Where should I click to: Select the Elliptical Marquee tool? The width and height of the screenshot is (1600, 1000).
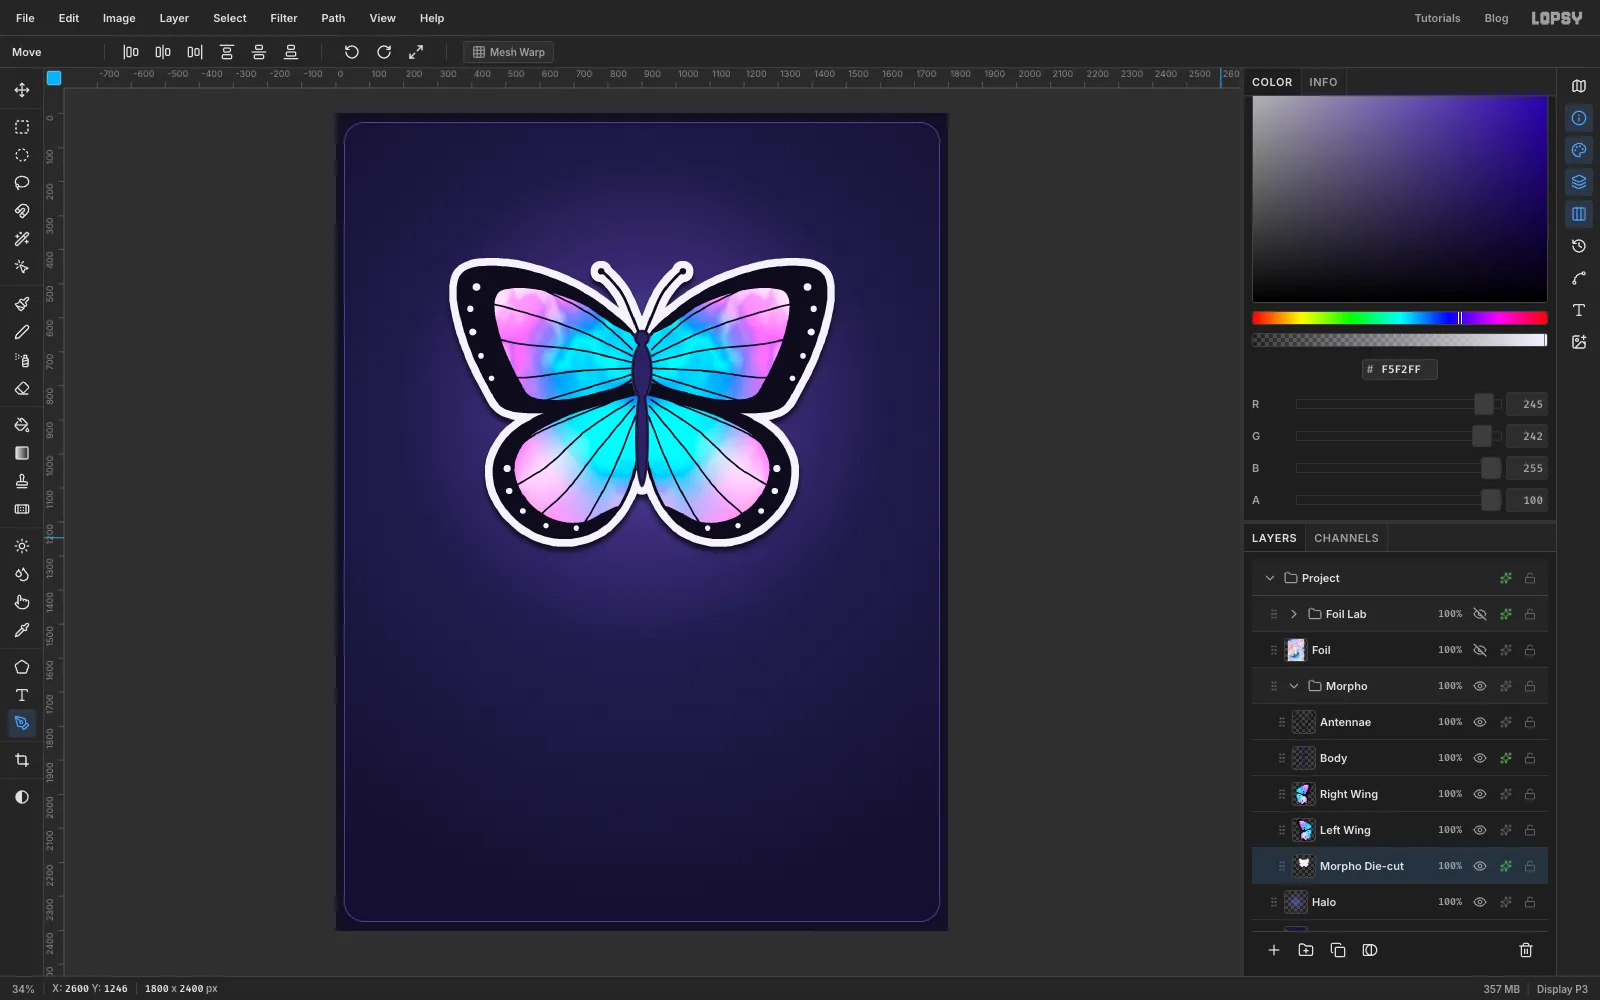(22, 155)
